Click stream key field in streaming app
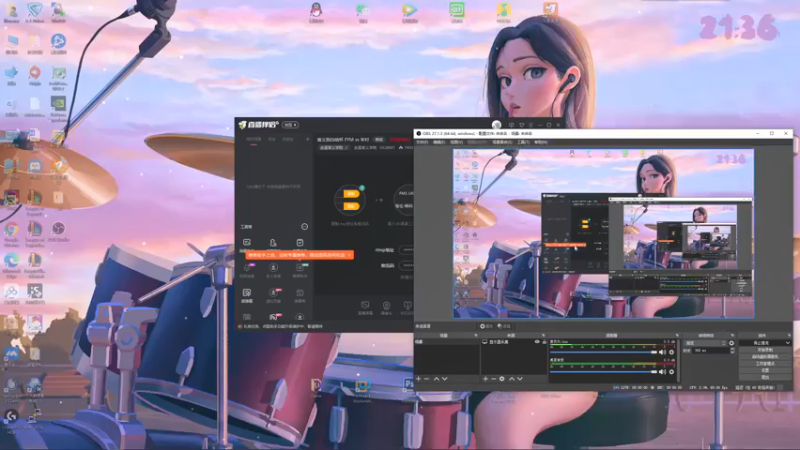 point(407,265)
